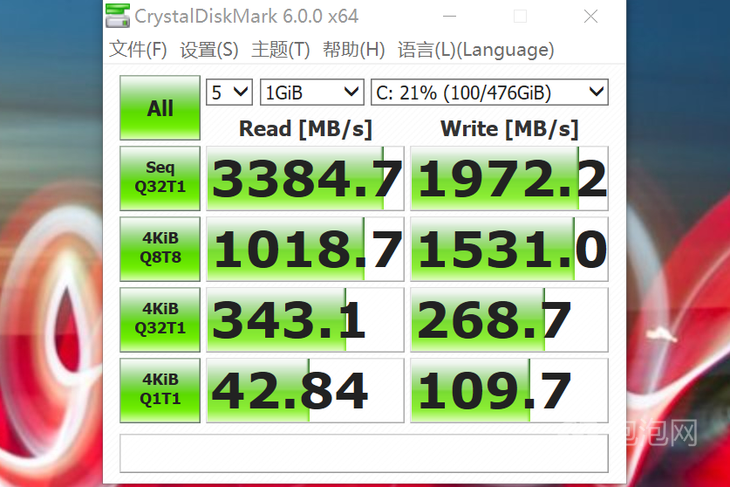The width and height of the screenshot is (730, 487).
Task: Open the 帮助(H) menu
Action: 353,49
